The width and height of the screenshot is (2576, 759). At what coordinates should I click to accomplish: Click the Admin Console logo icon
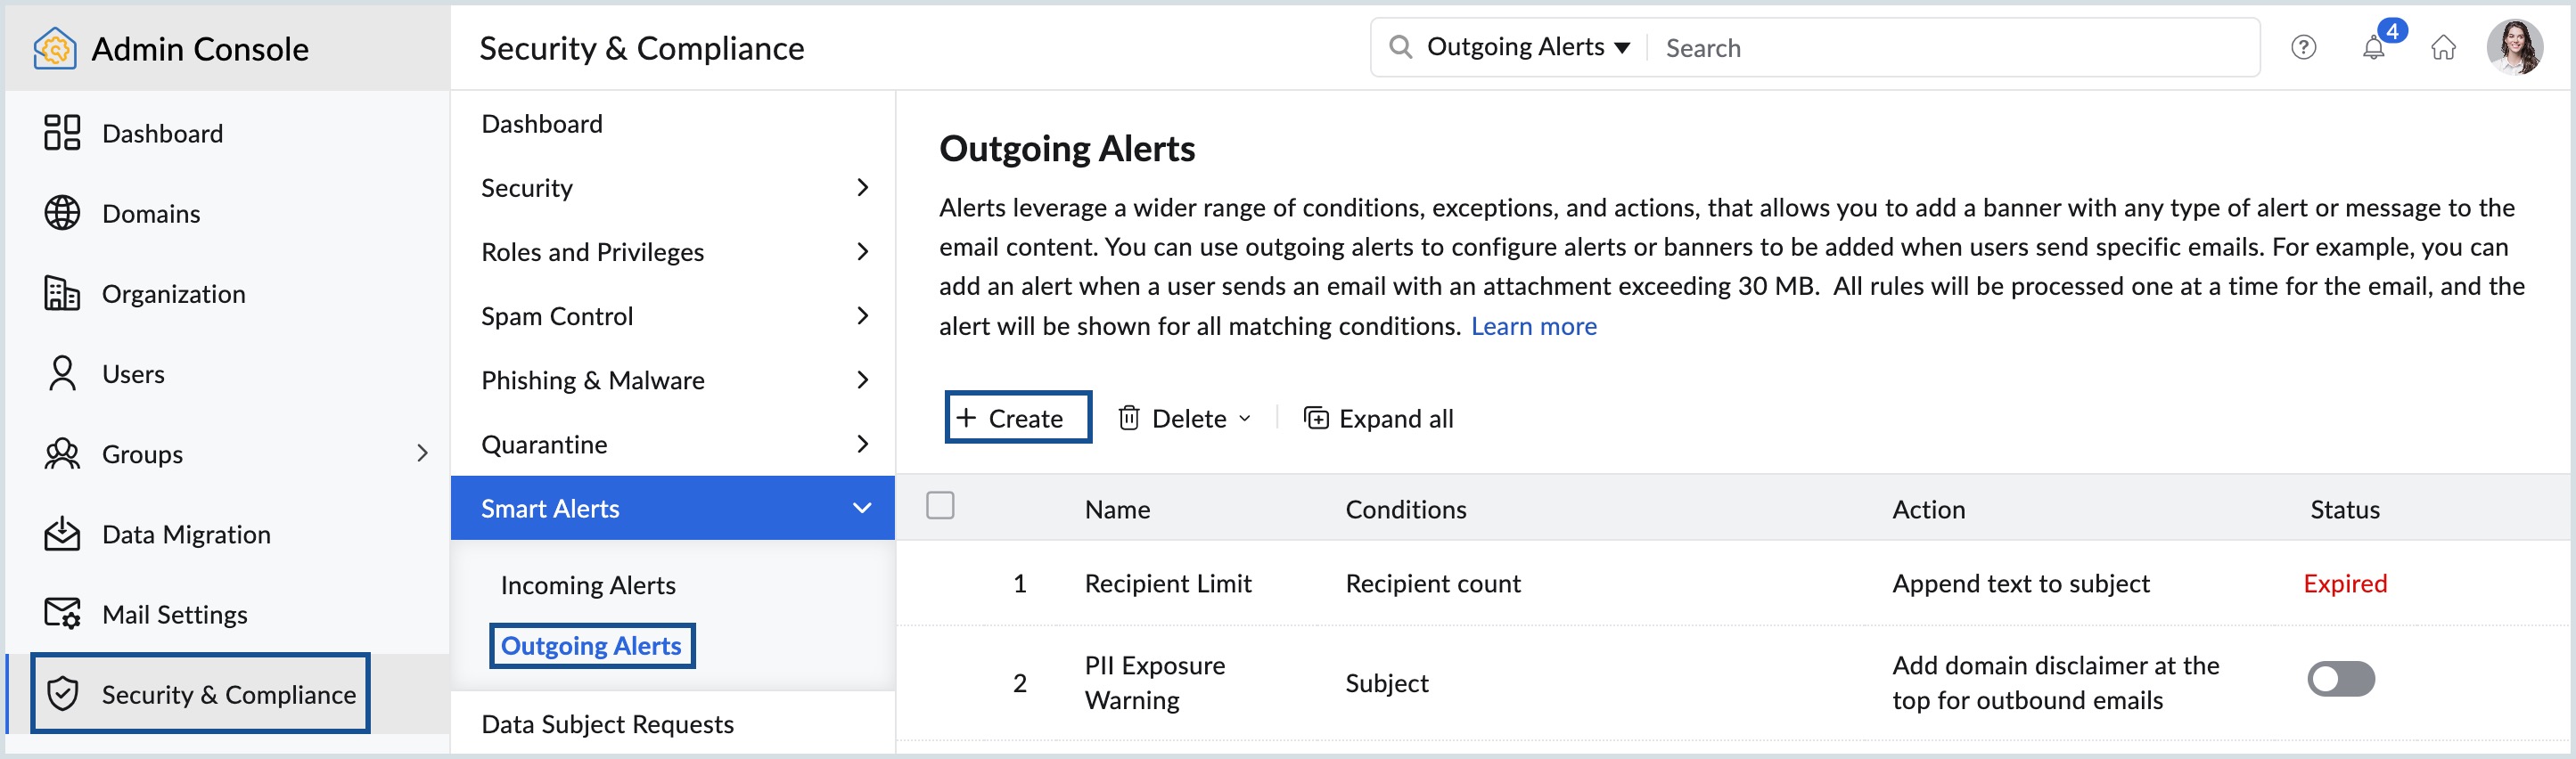[x=55, y=48]
